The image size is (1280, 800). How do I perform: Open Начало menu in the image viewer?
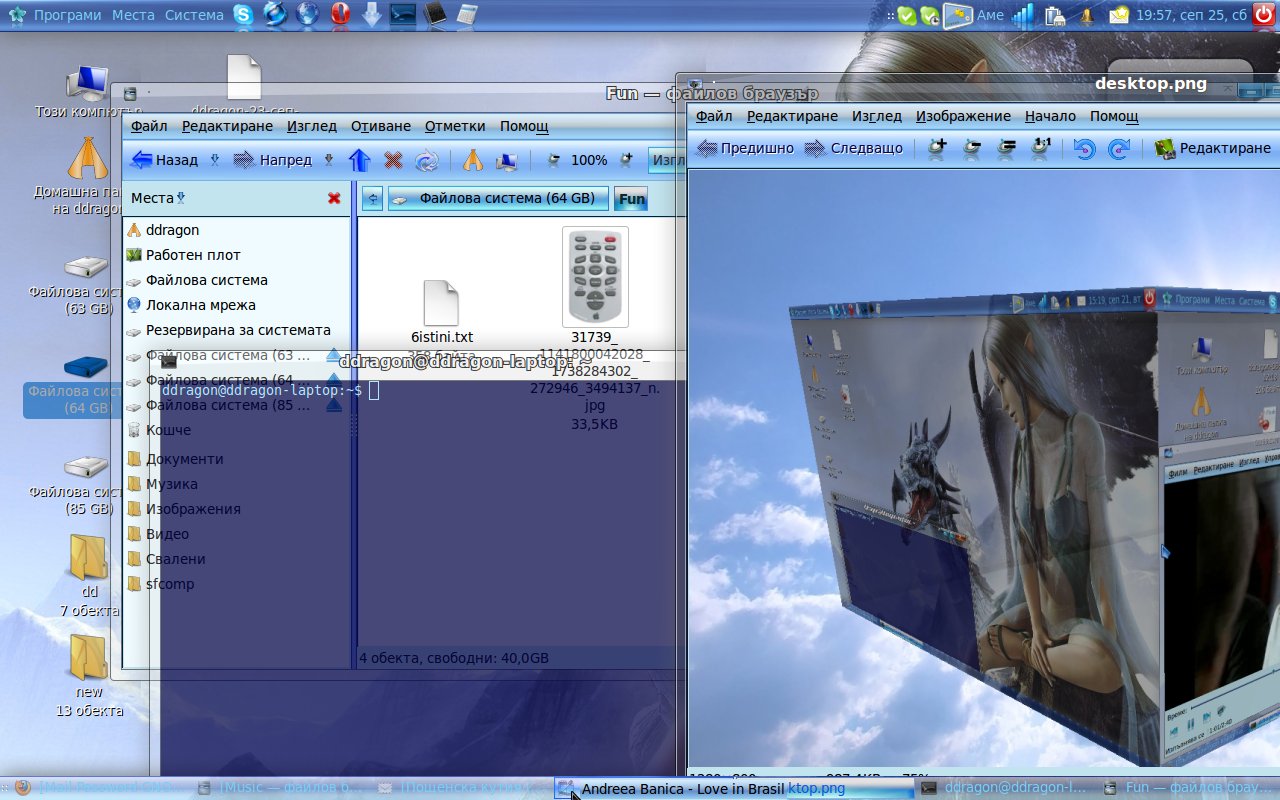click(x=1050, y=116)
